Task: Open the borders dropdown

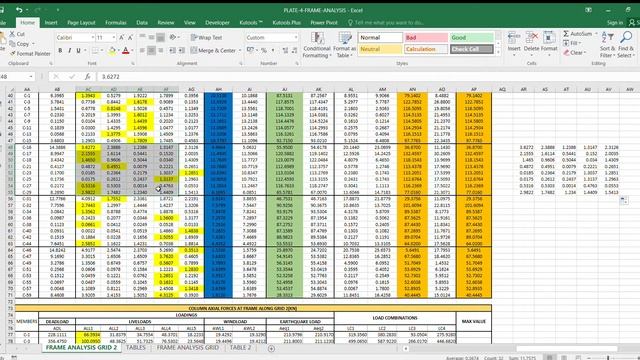Action: click(102, 51)
